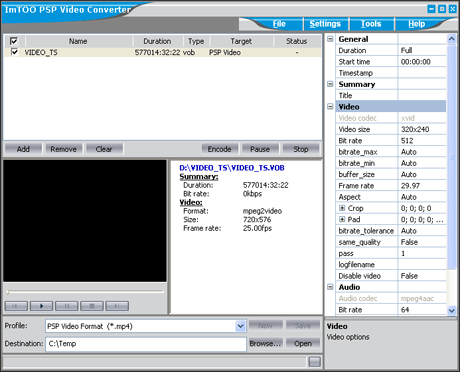Viewport: 460px width, 372px height.
Task: Jump to previous using skip-back button
Action: click(16, 306)
